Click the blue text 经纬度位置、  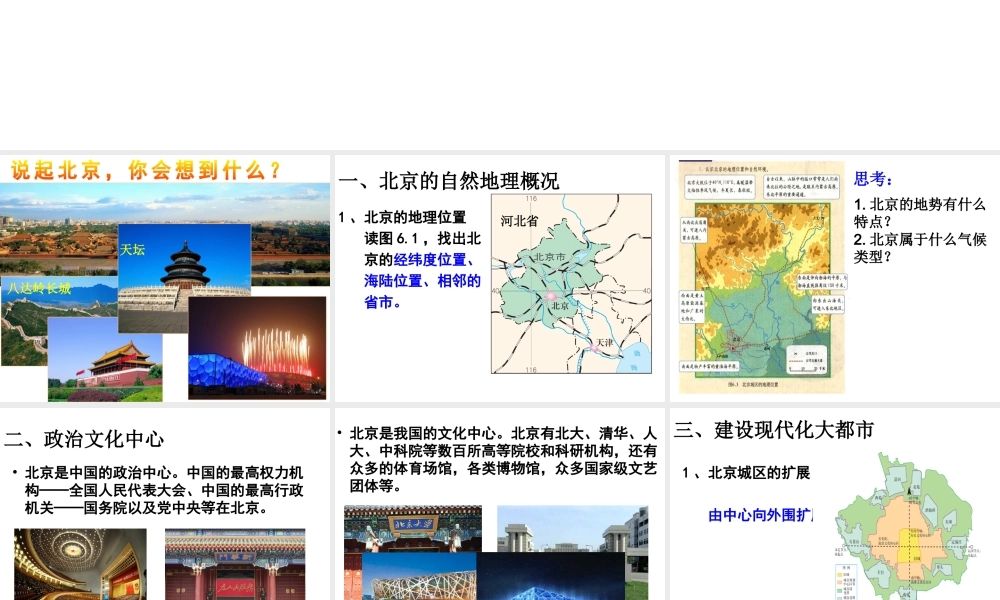(x=436, y=260)
